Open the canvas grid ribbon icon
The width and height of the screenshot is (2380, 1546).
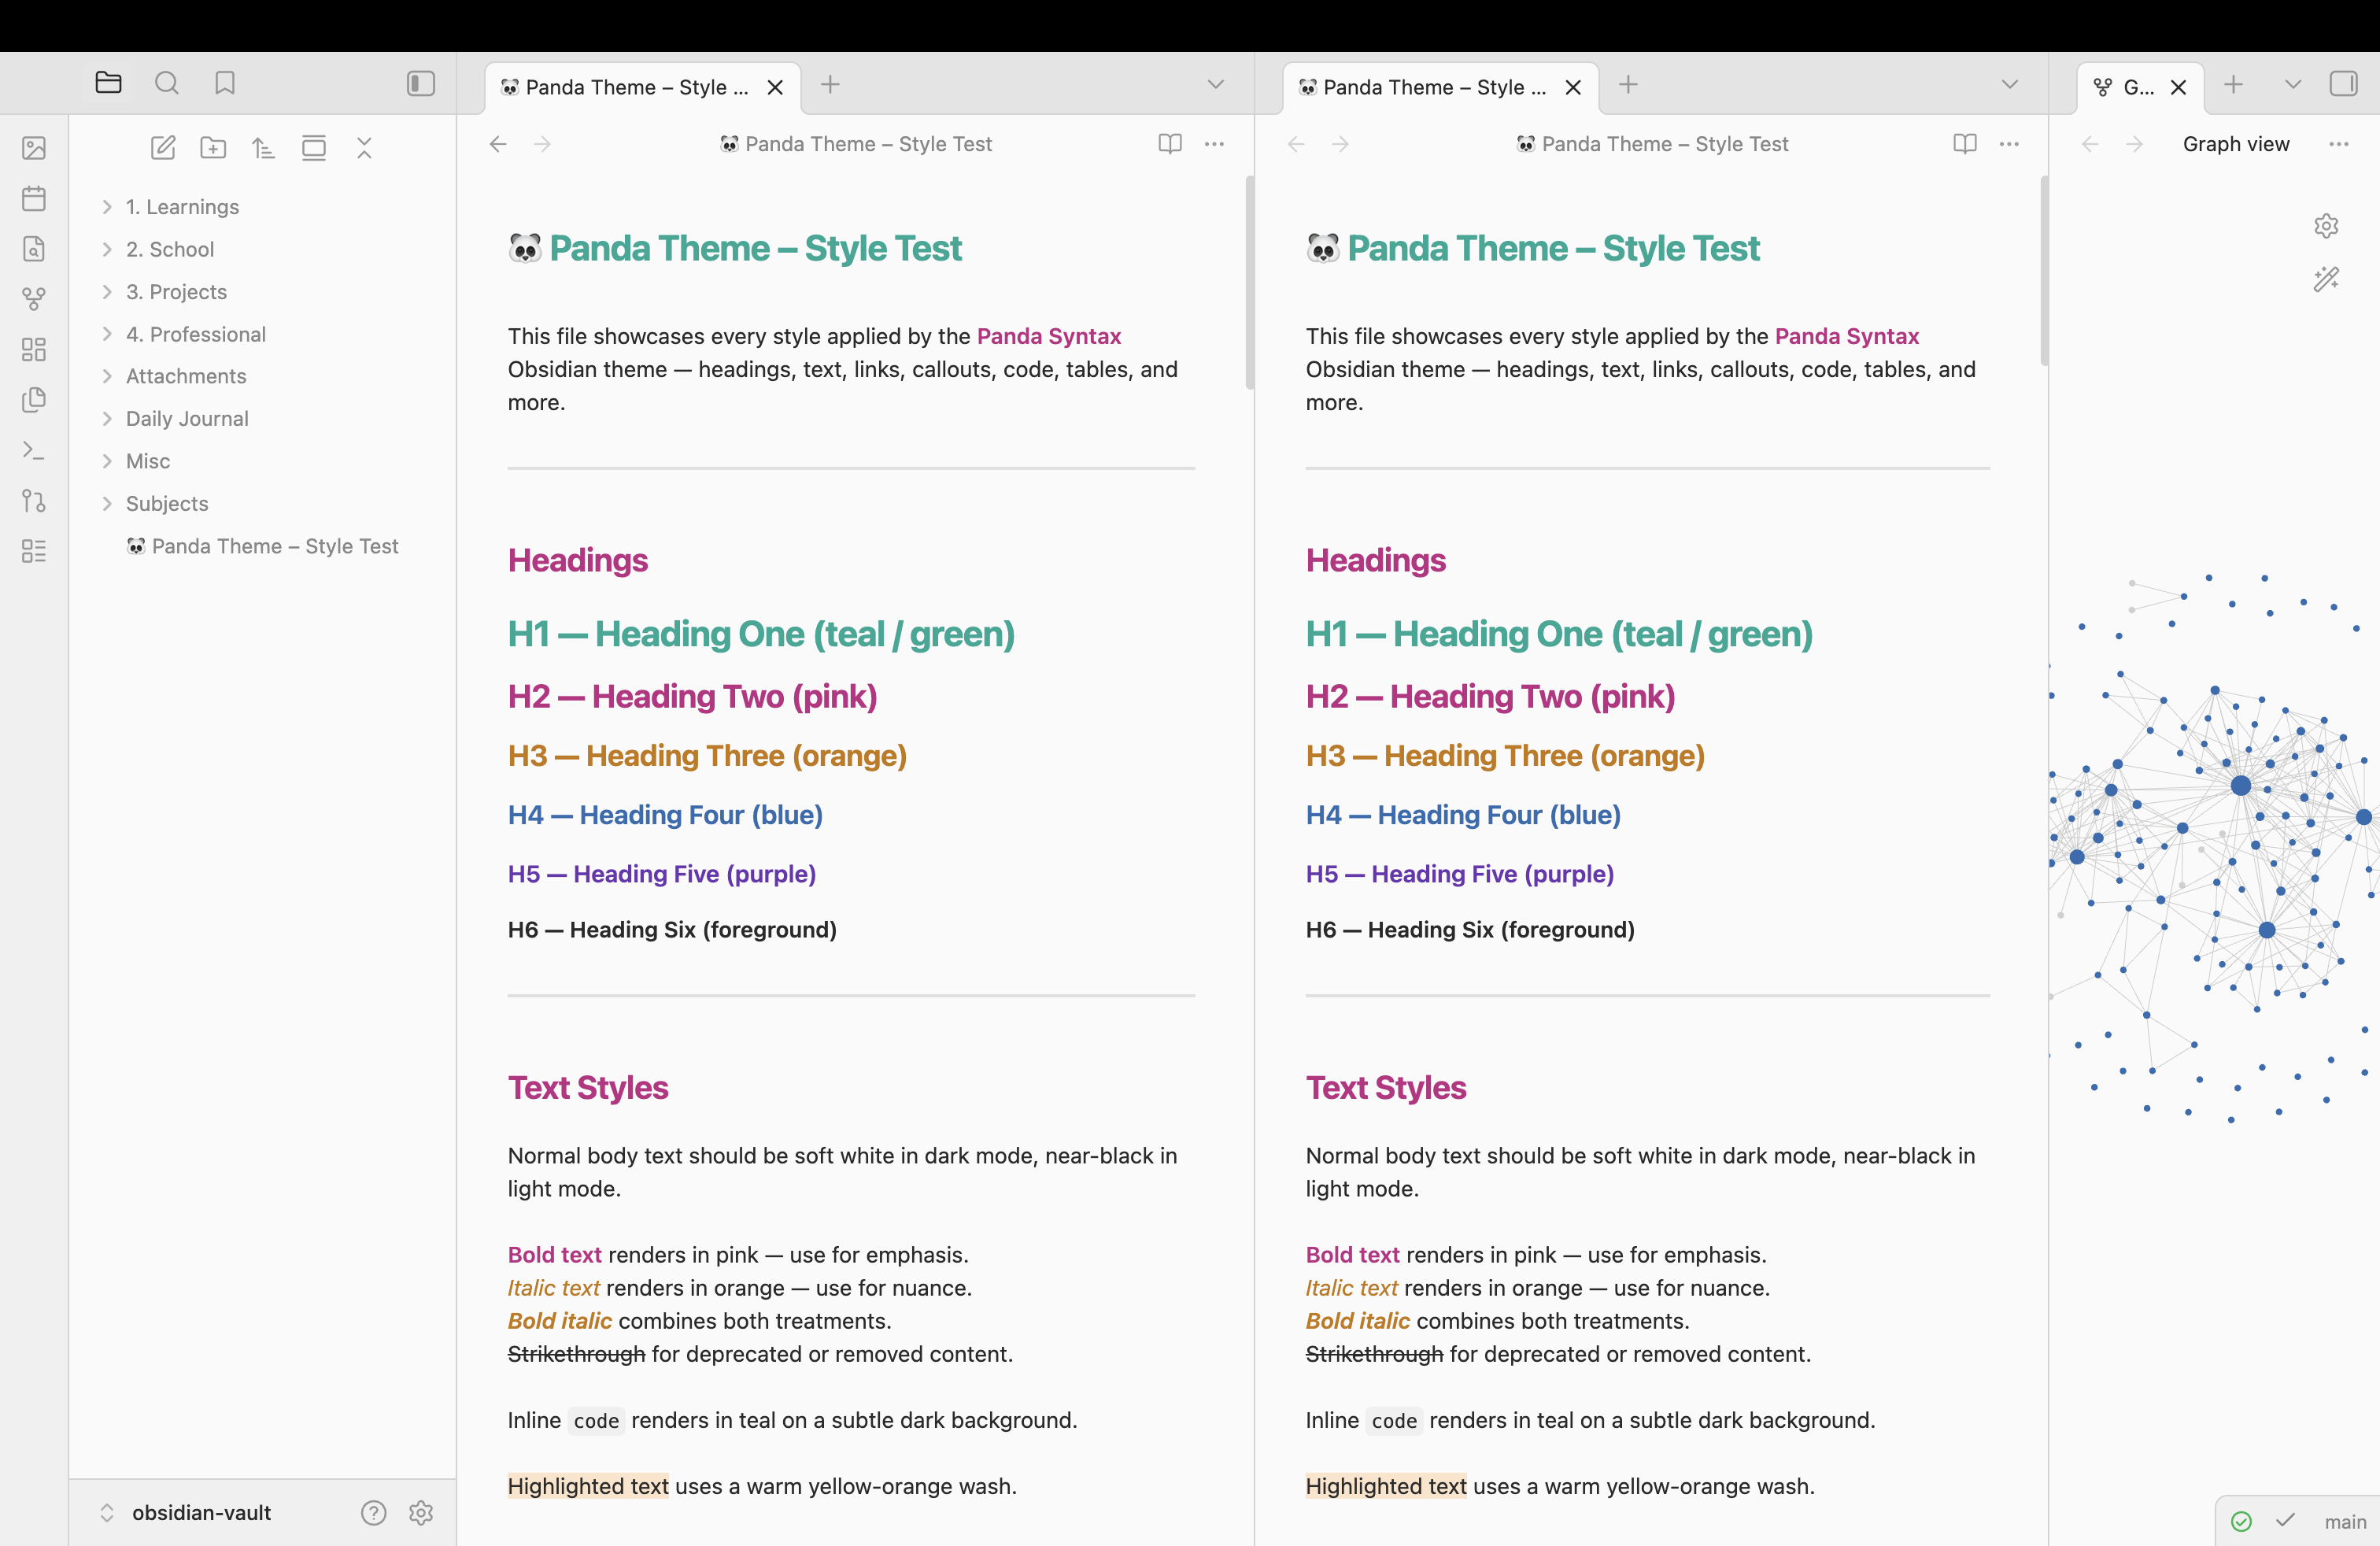(34, 349)
